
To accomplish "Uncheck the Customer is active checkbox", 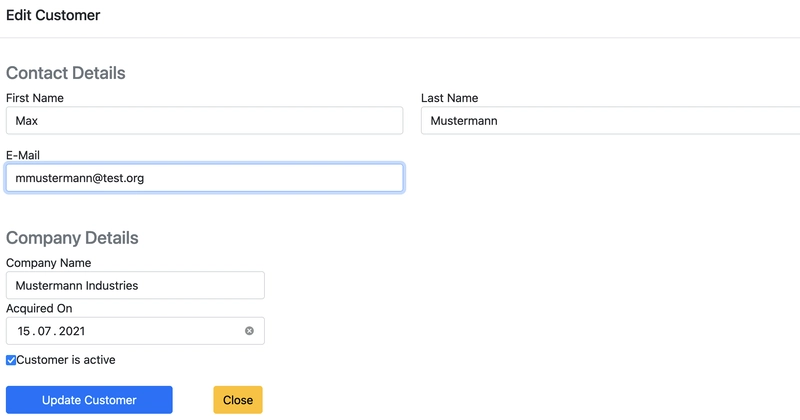I will click(11, 360).
